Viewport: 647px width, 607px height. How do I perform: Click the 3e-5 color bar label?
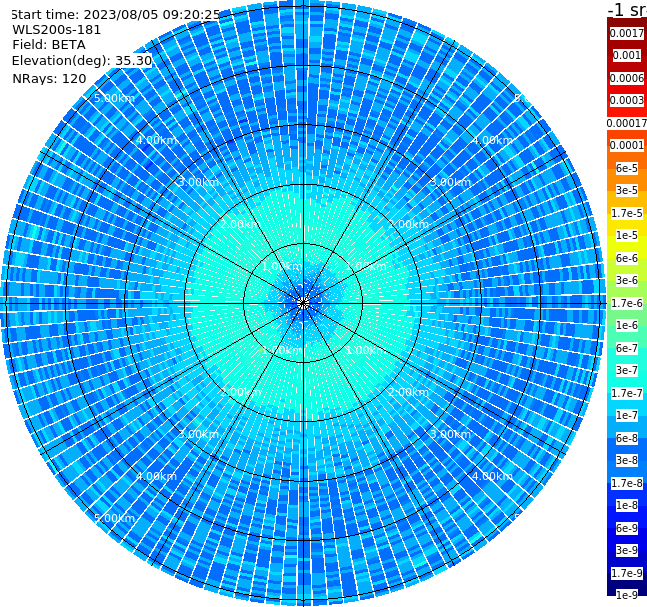click(x=627, y=190)
